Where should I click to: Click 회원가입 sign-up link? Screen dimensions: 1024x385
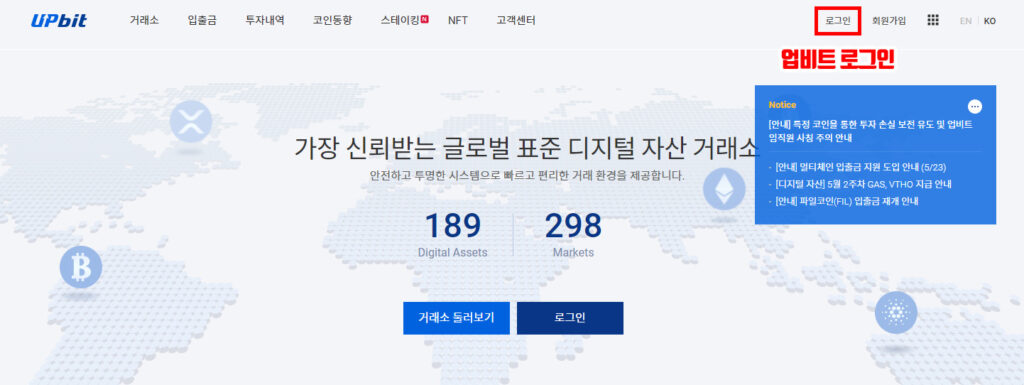coord(889,21)
